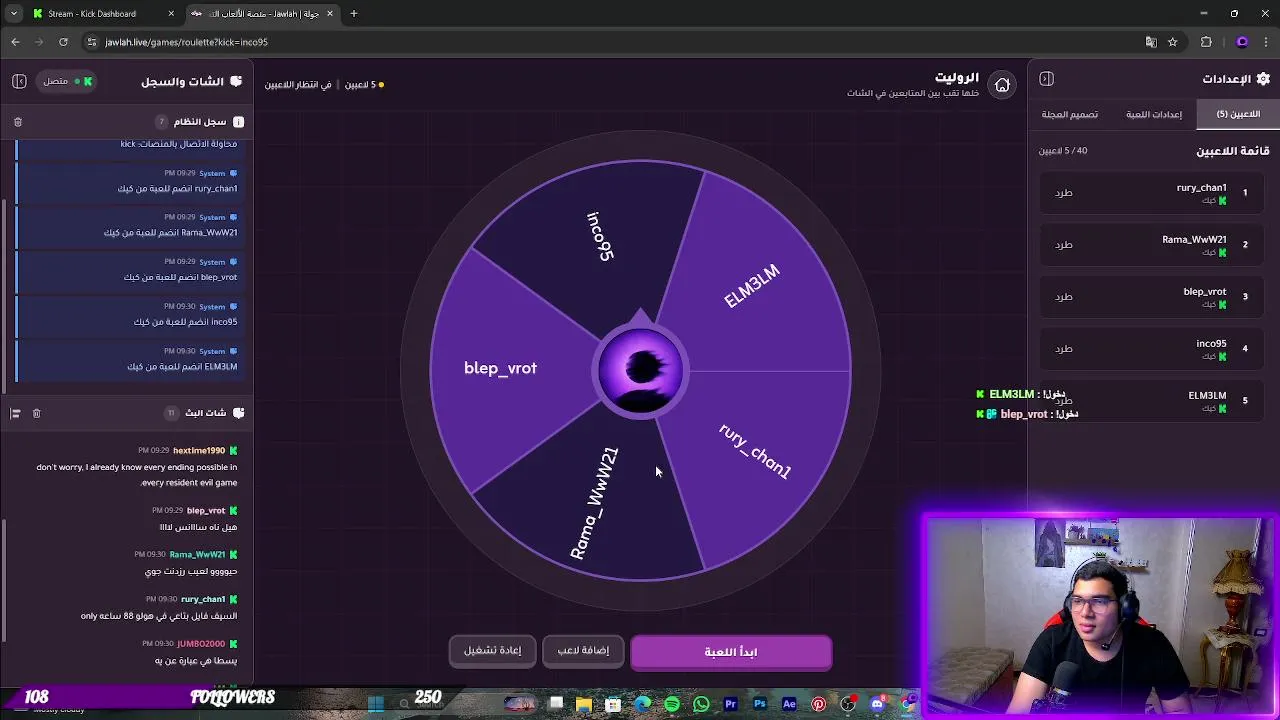Click the chat layout icon beside the trash
This screenshot has width=1280, height=720.
point(15,413)
